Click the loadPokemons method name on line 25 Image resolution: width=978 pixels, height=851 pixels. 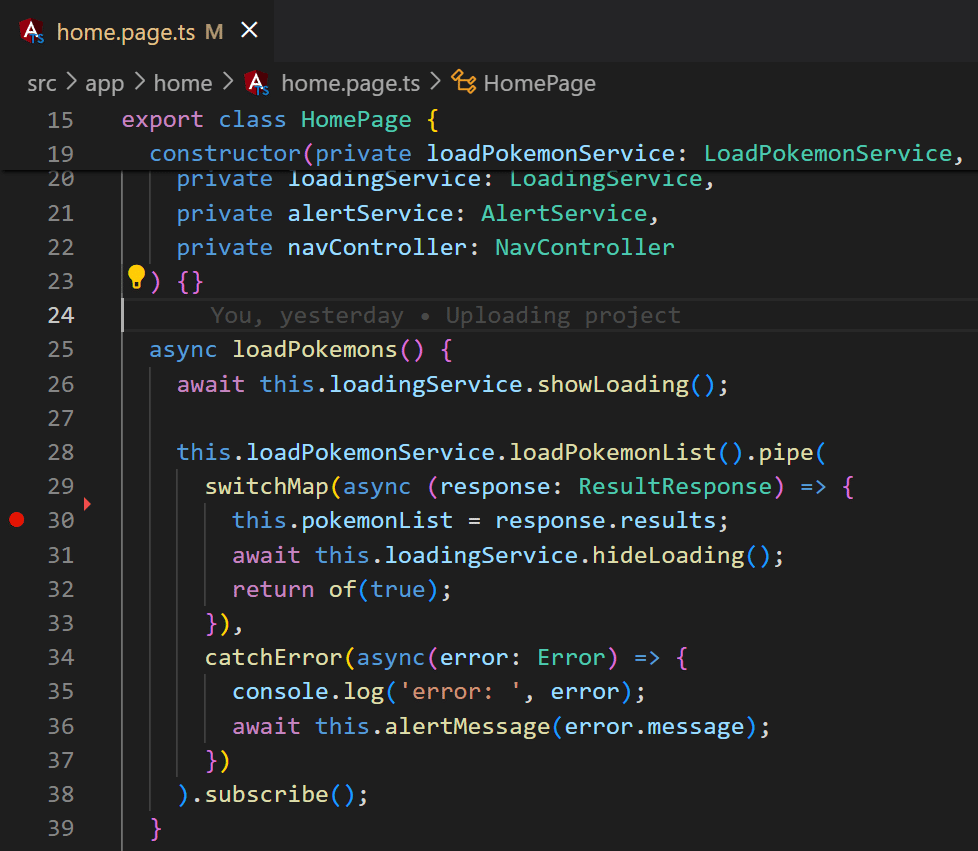tap(315, 349)
